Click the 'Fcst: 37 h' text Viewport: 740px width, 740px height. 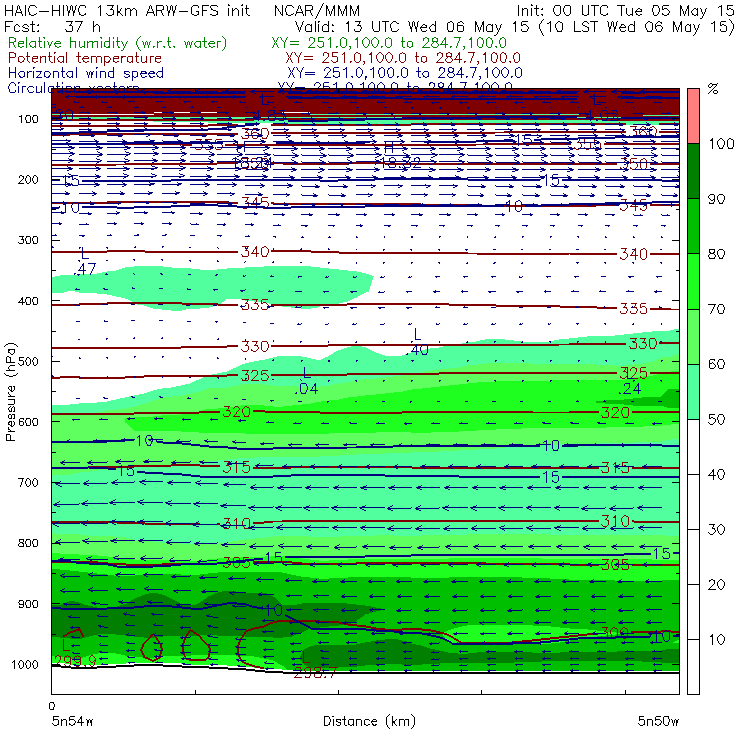[52, 26]
